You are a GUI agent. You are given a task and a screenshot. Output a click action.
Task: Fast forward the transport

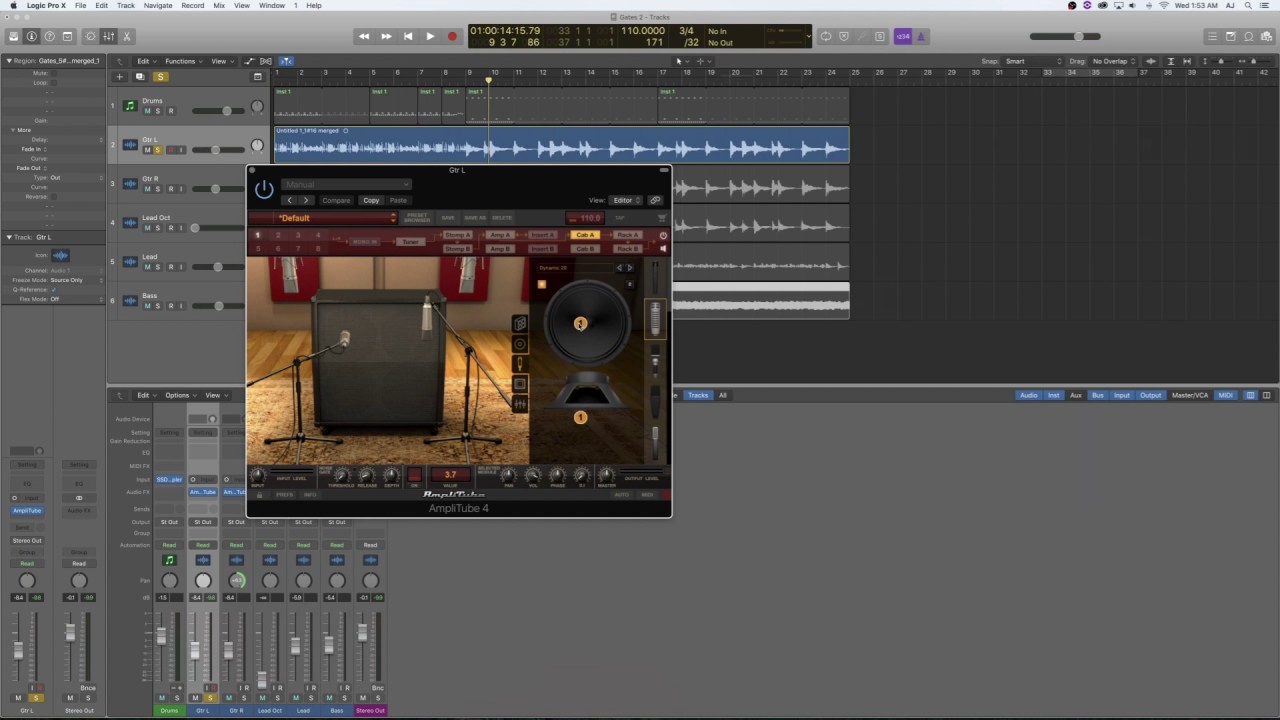386,37
